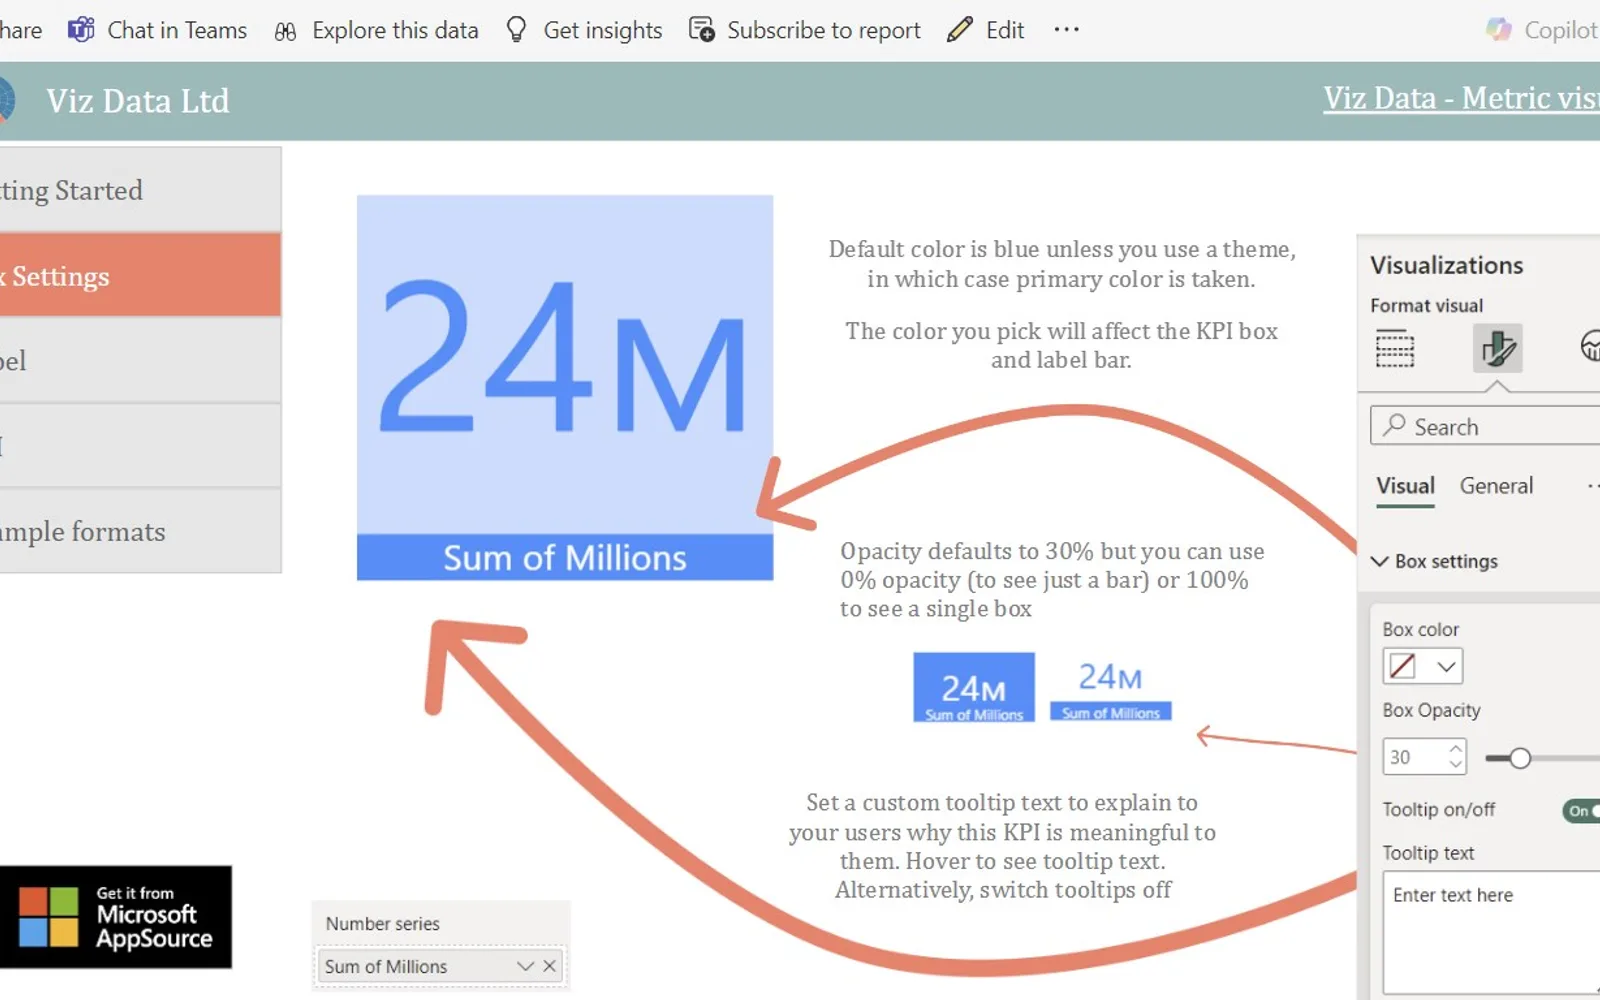Click the 24M KPI box visual
The image size is (1600, 1000).
565,365
